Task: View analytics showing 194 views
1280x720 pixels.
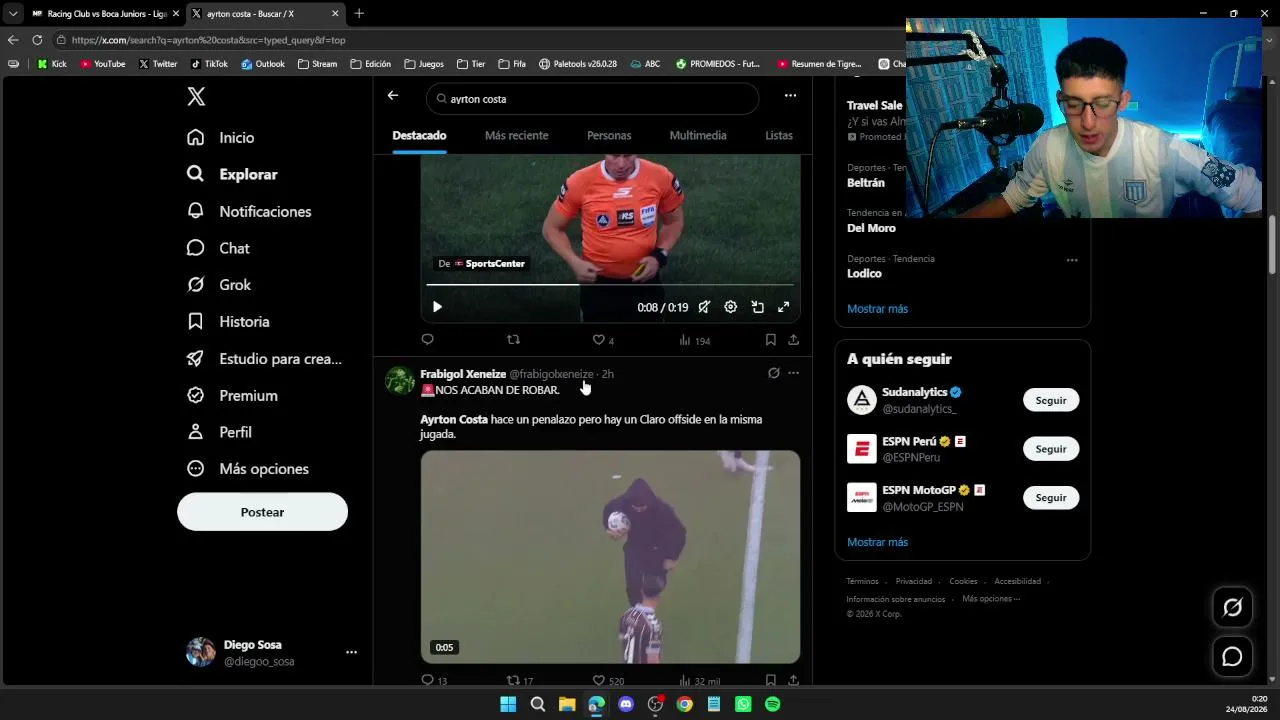Action: coord(694,340)
